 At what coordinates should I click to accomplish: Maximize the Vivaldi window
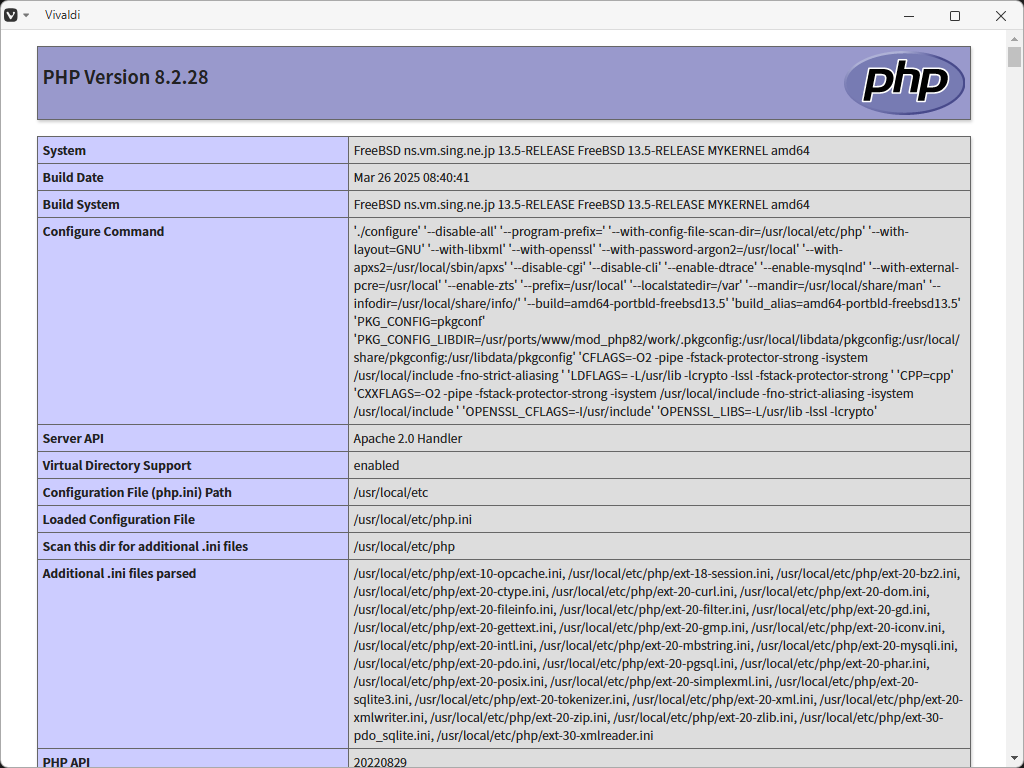coord(955,16)
